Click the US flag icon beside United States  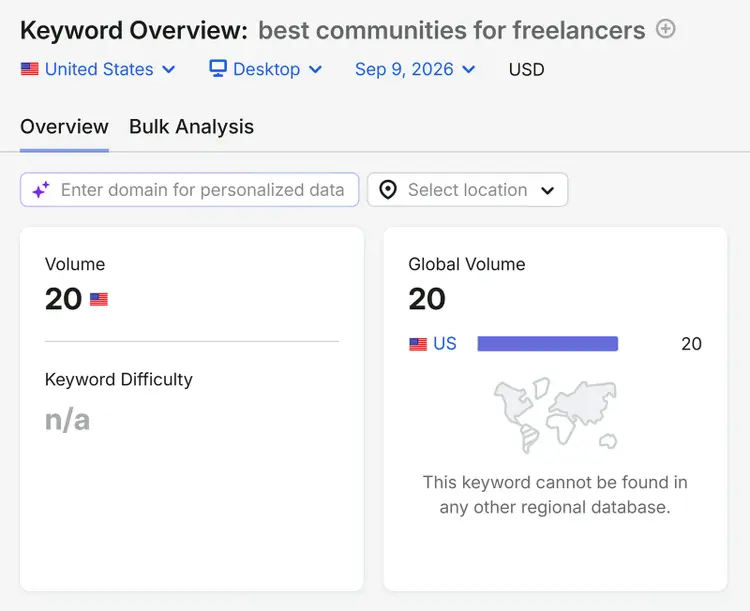[30, 69]
